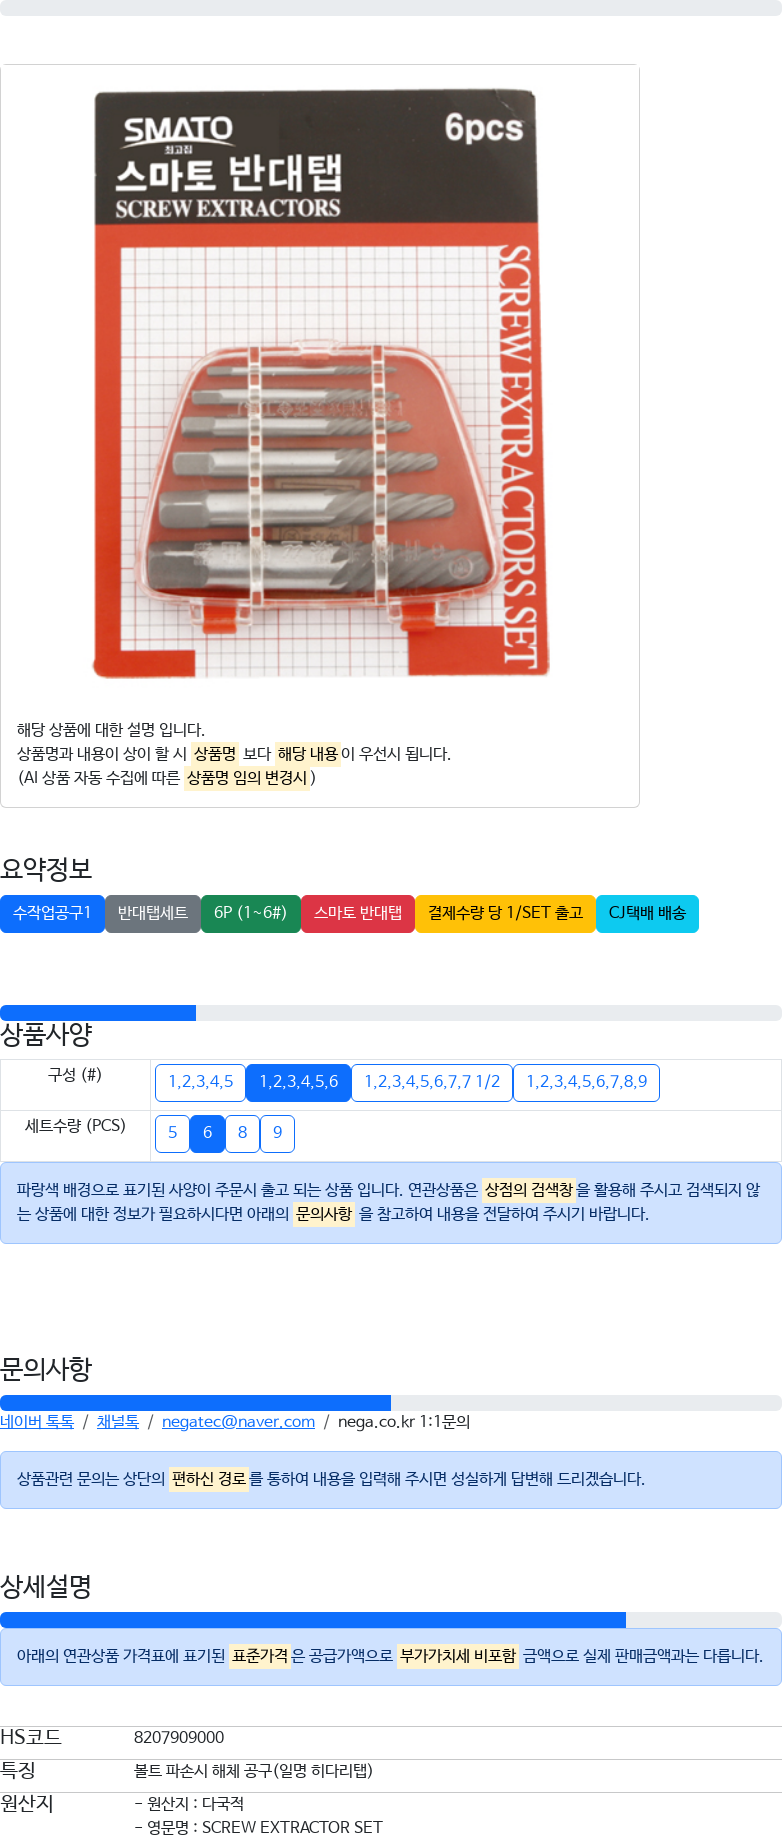Click the 상세설명 section progress bar

point(391,1620)
